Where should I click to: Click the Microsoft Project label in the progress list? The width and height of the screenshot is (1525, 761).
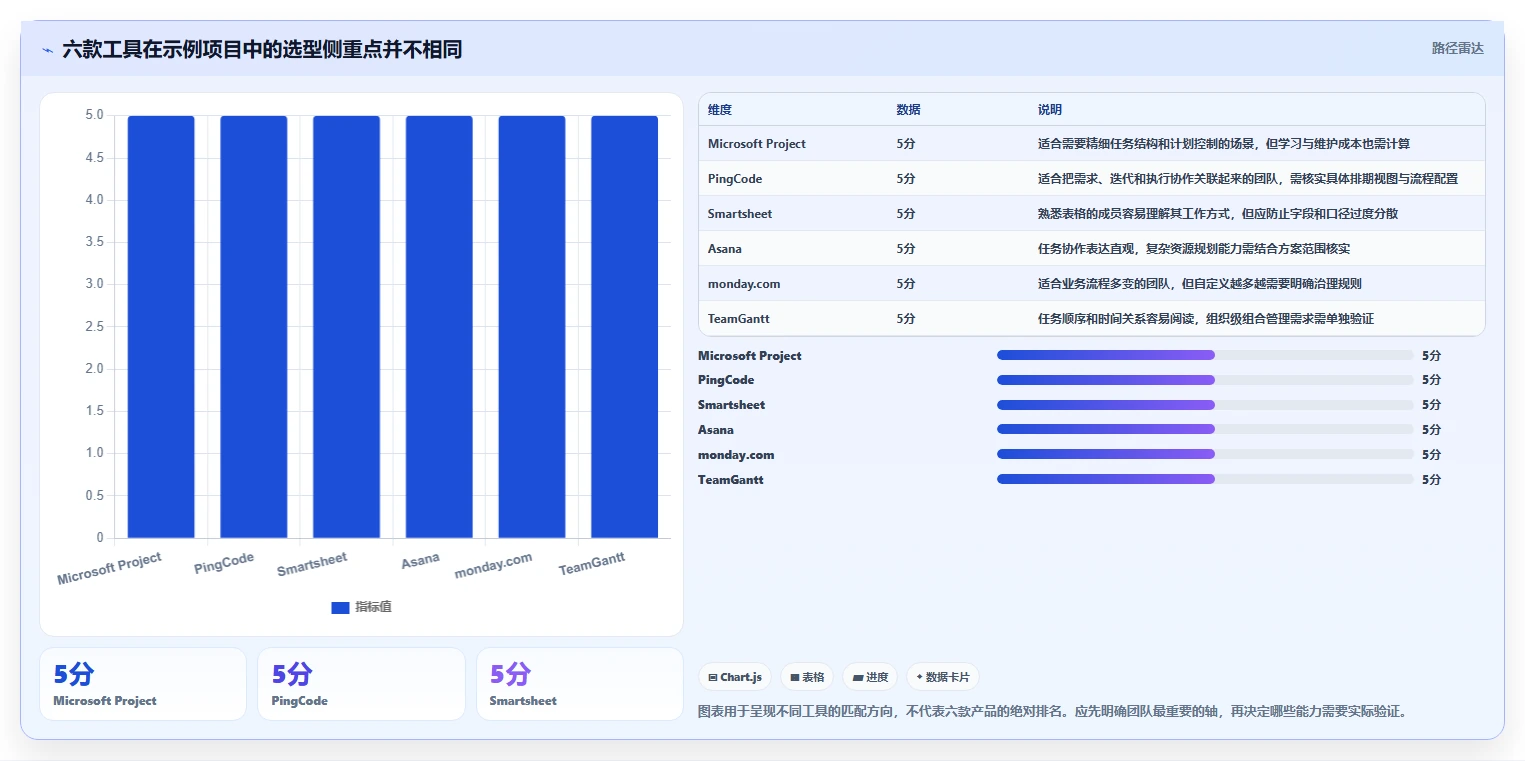pyautogui.click(x=750, y=356)
